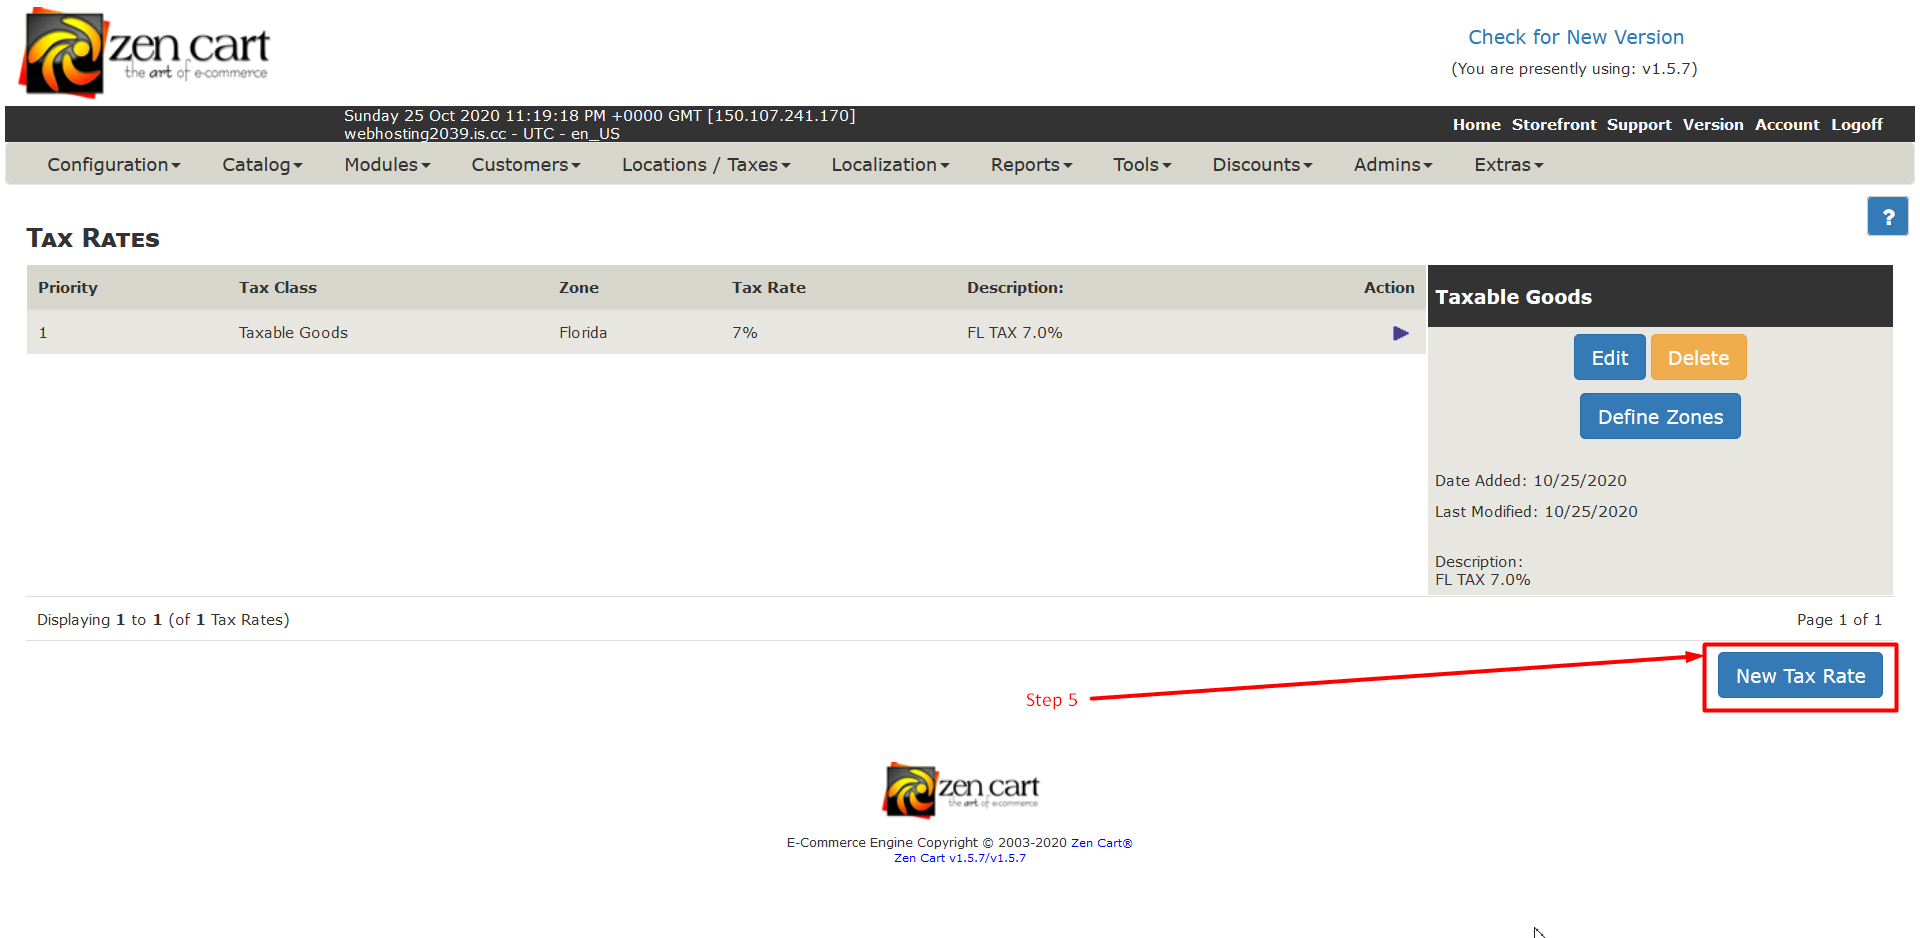Open the Extras menu
1920x938 pixels.
coord(1509,165)
